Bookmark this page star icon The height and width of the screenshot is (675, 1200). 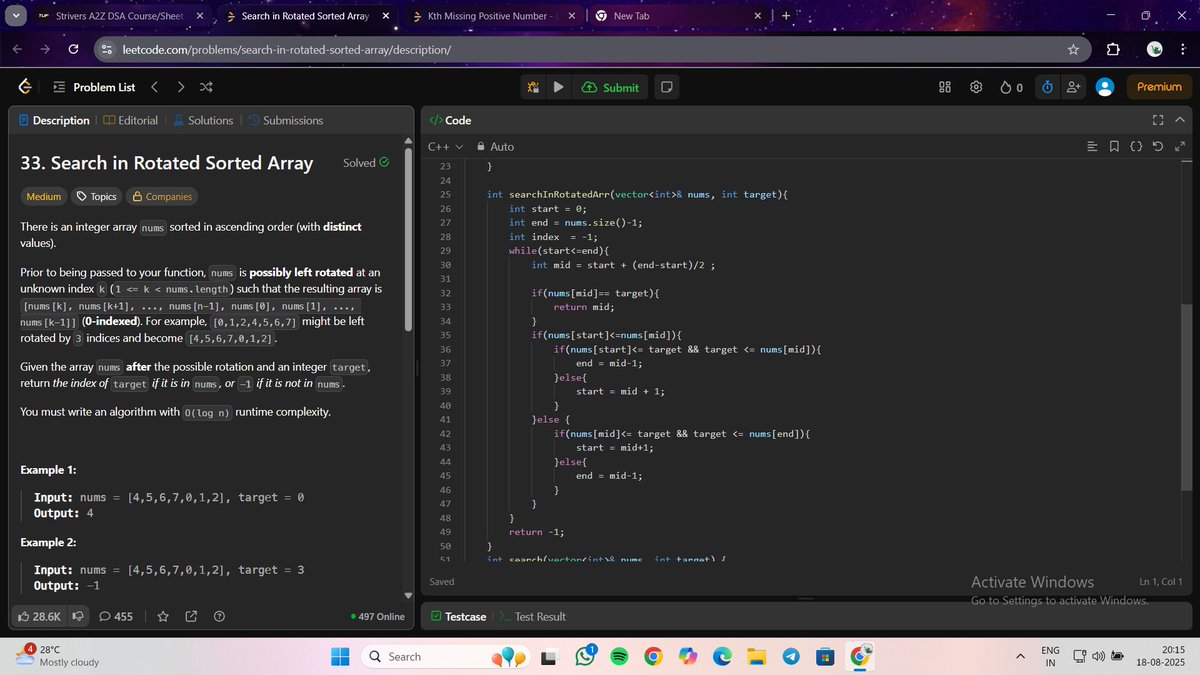point(1072,49)
